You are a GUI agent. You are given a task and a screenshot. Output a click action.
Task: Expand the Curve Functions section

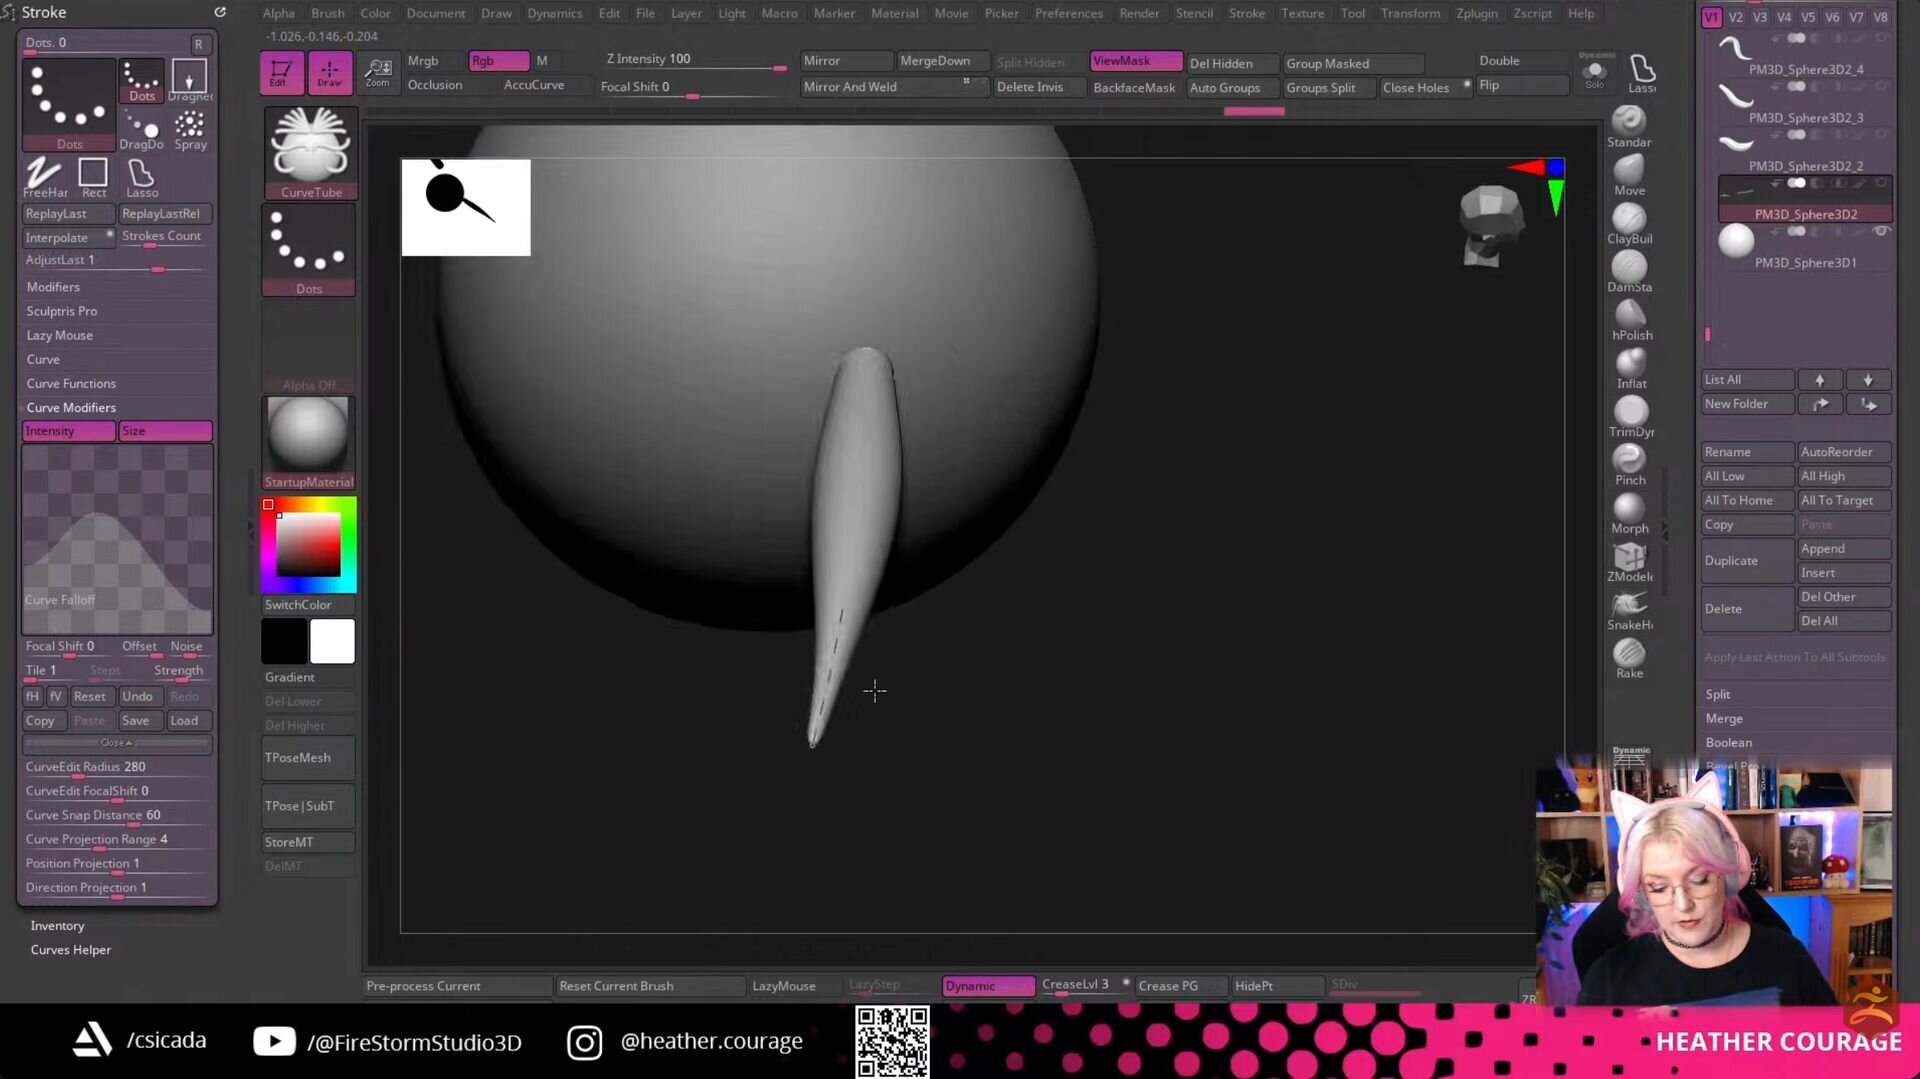pos(71,383)
